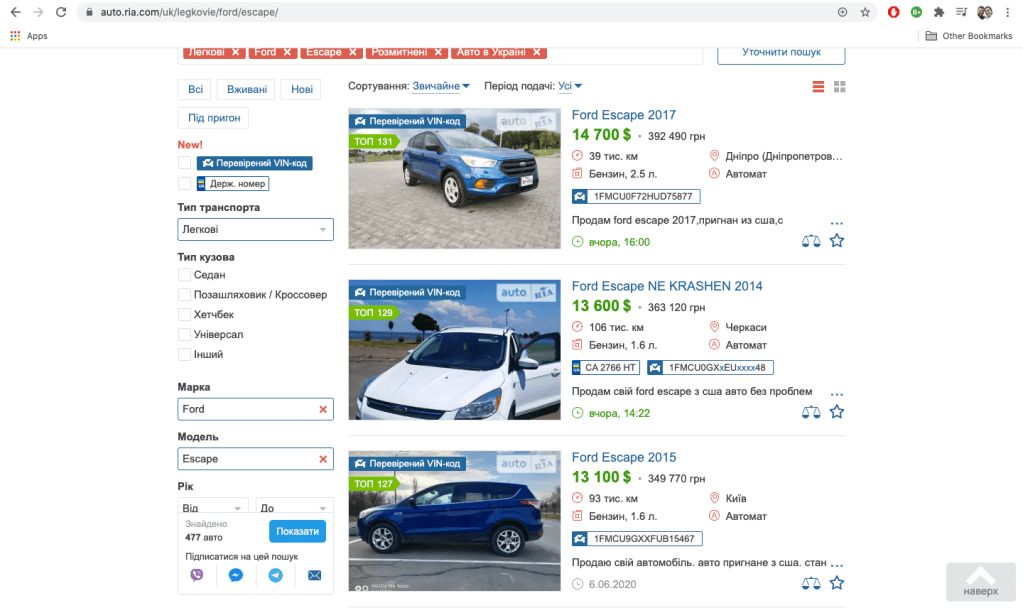The image size is (1023, 608).
Task: Switch to list view layout icon
Action: [x=818, y=87]
